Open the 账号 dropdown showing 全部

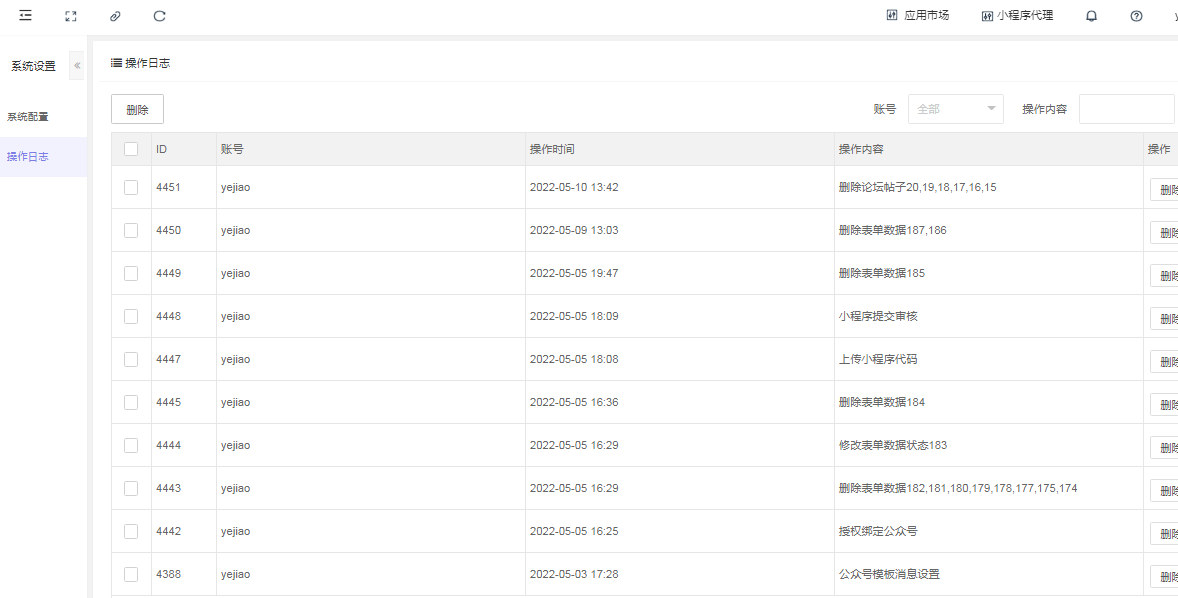point(955,109)
